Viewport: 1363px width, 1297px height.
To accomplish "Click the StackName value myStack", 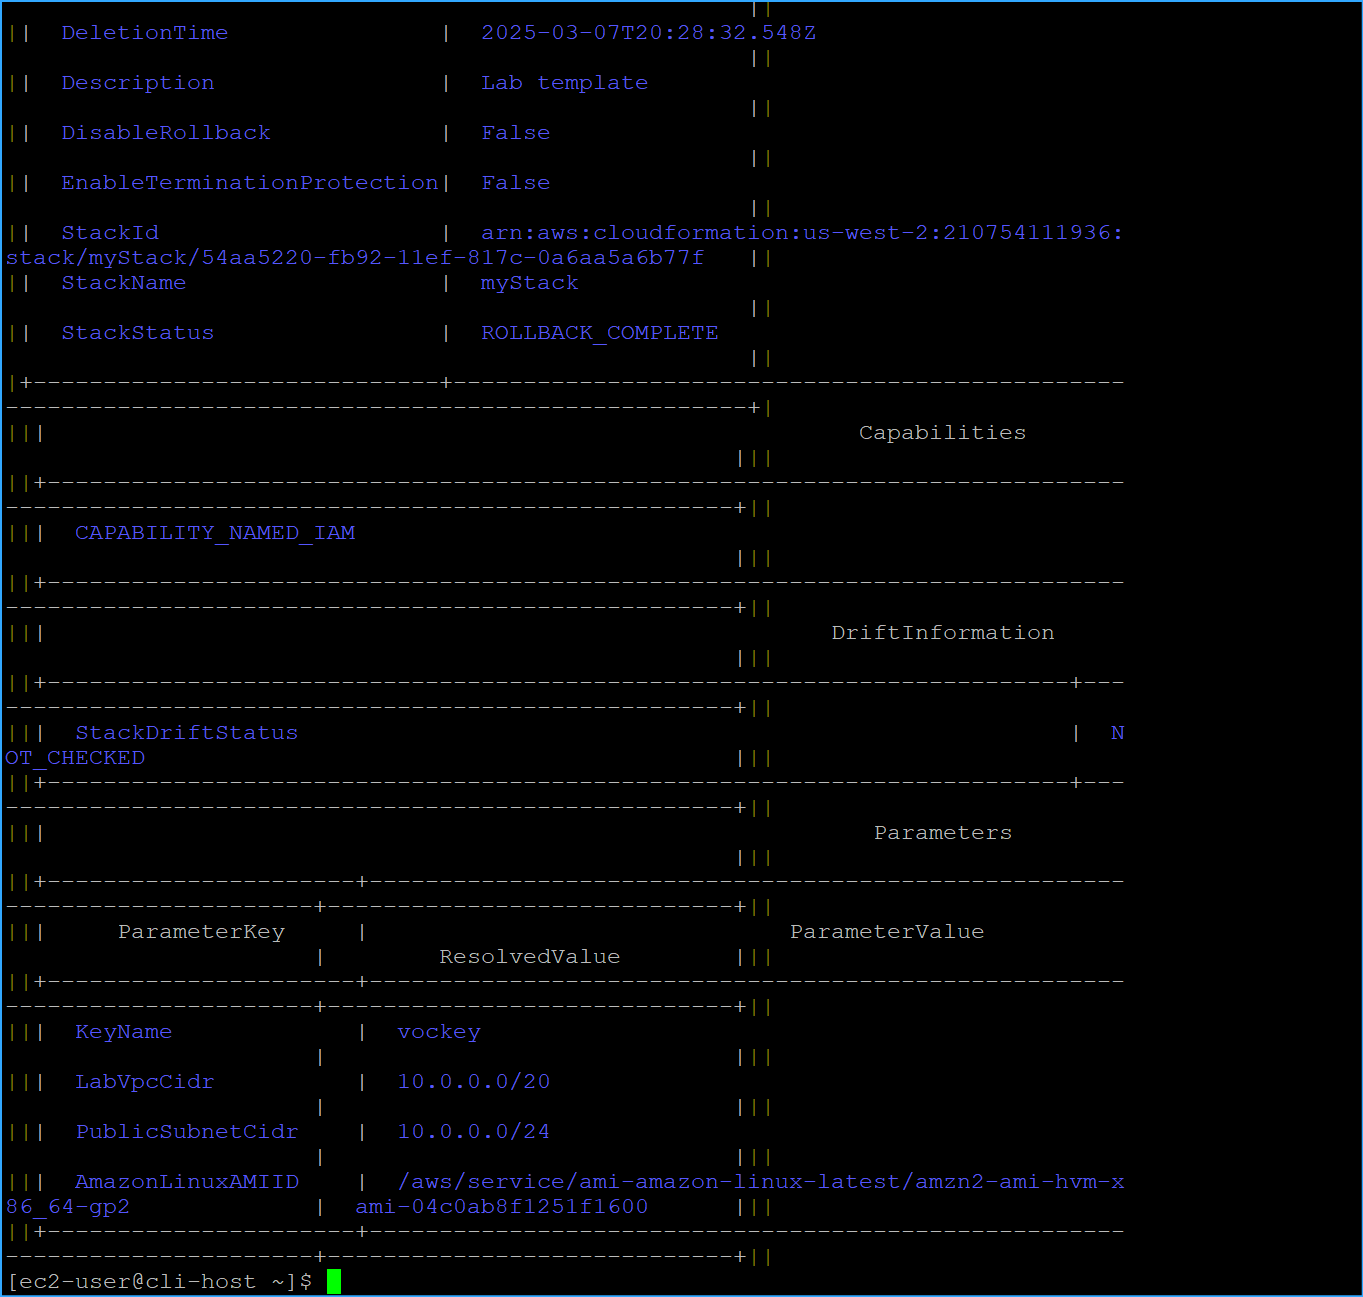I will pos(529,283).
